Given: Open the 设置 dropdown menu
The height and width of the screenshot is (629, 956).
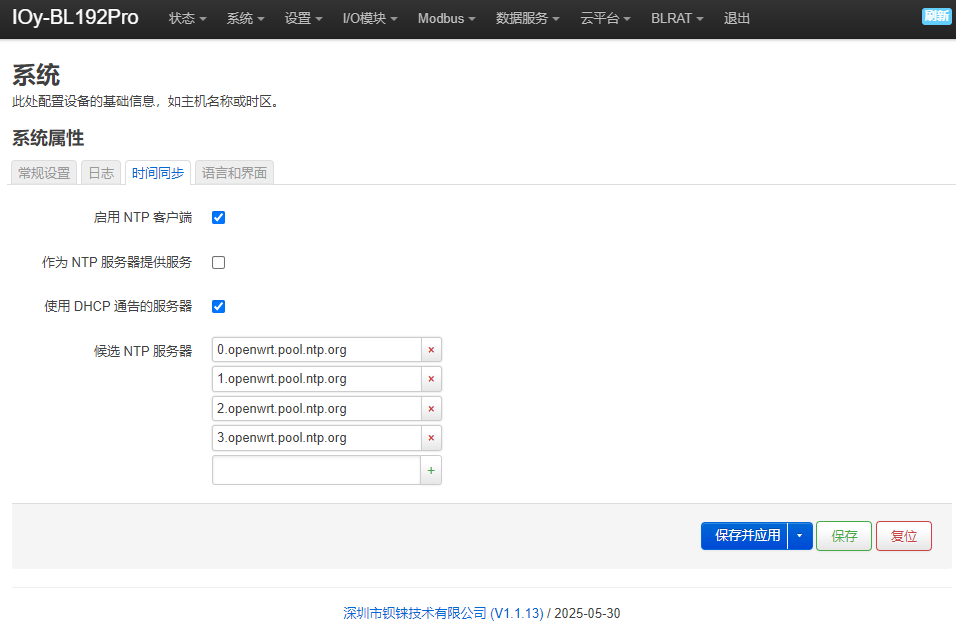Looking at the screenshot, I should tap(303, 18).
